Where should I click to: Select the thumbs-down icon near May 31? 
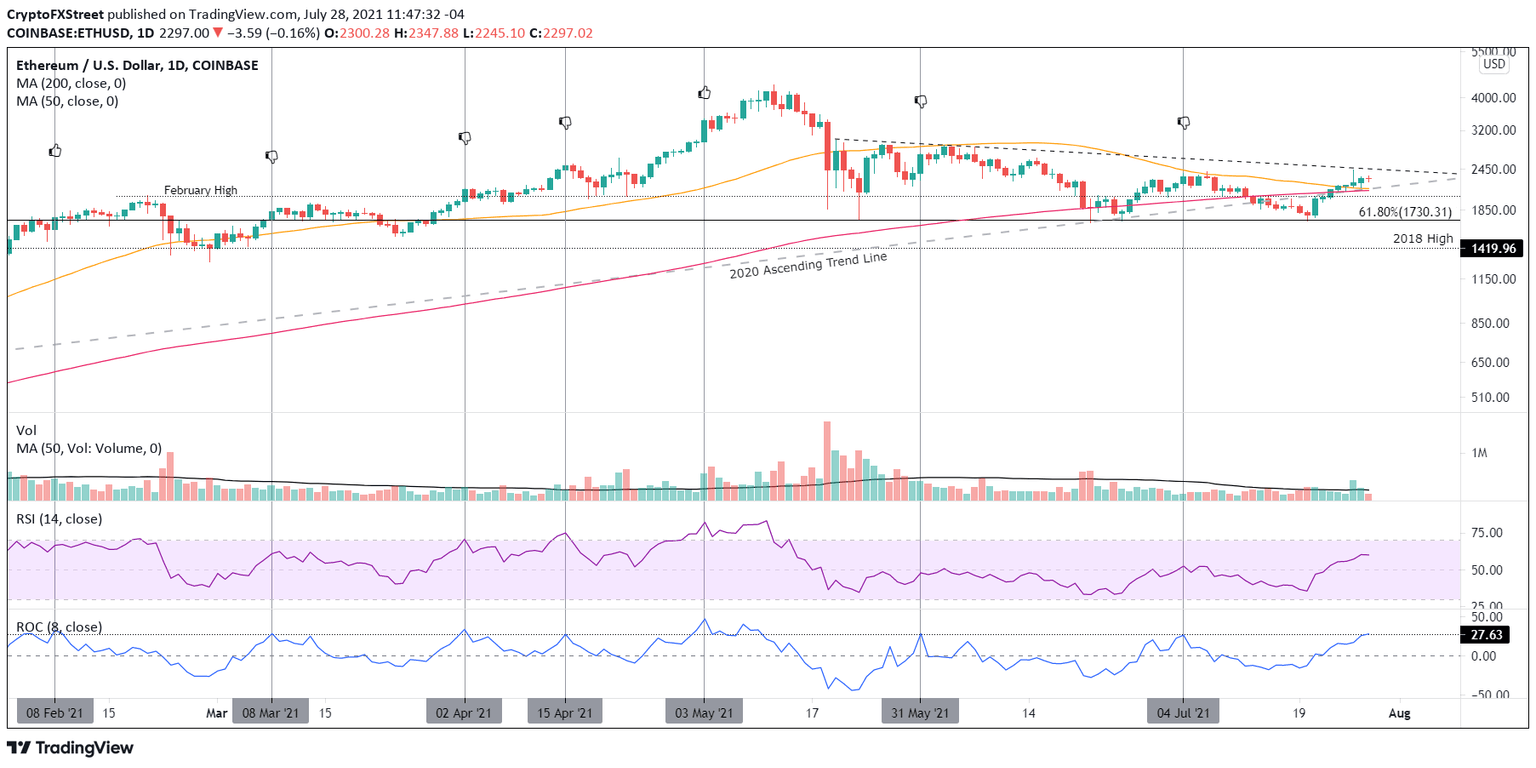(x=920, y=100)
